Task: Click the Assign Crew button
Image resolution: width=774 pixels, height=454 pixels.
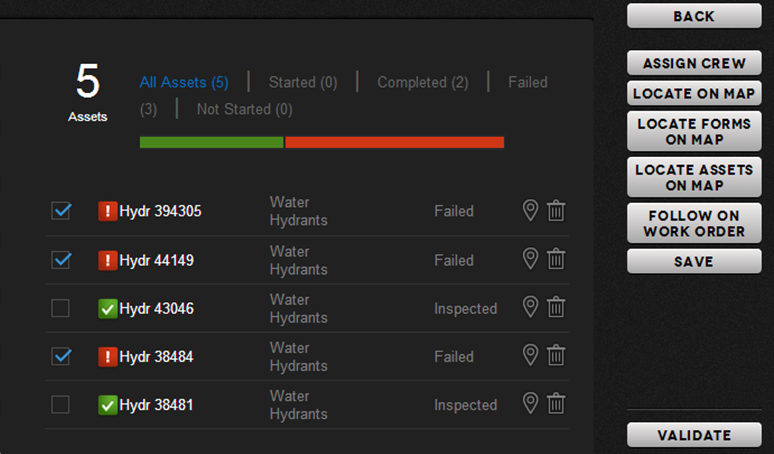Action: (694, 63)
